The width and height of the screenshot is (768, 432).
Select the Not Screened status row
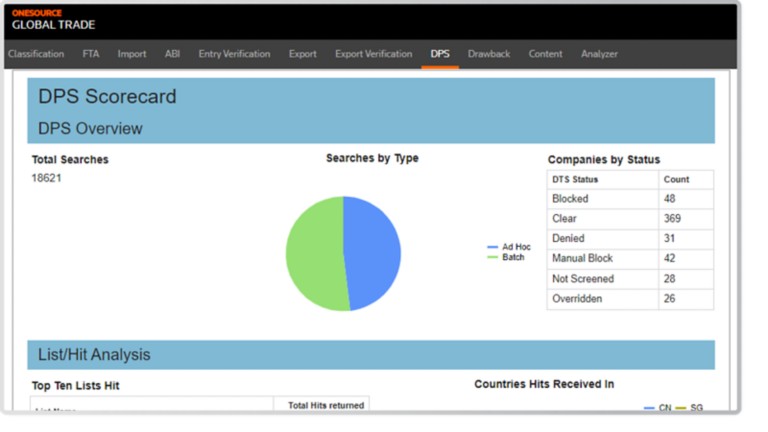click(x=630, y=279)
